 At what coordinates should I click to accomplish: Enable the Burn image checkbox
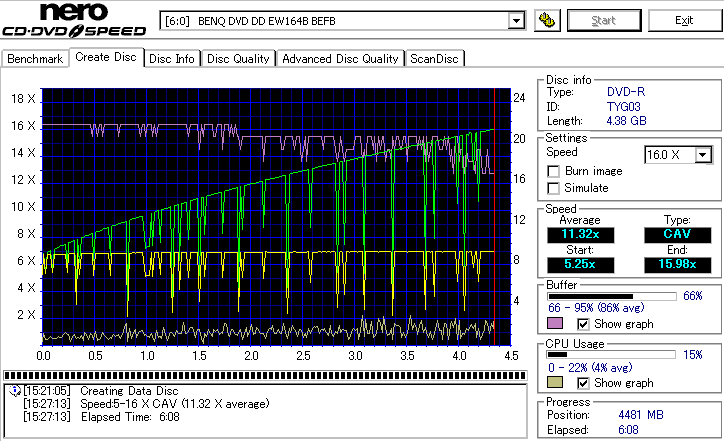[x=553, y=171]
